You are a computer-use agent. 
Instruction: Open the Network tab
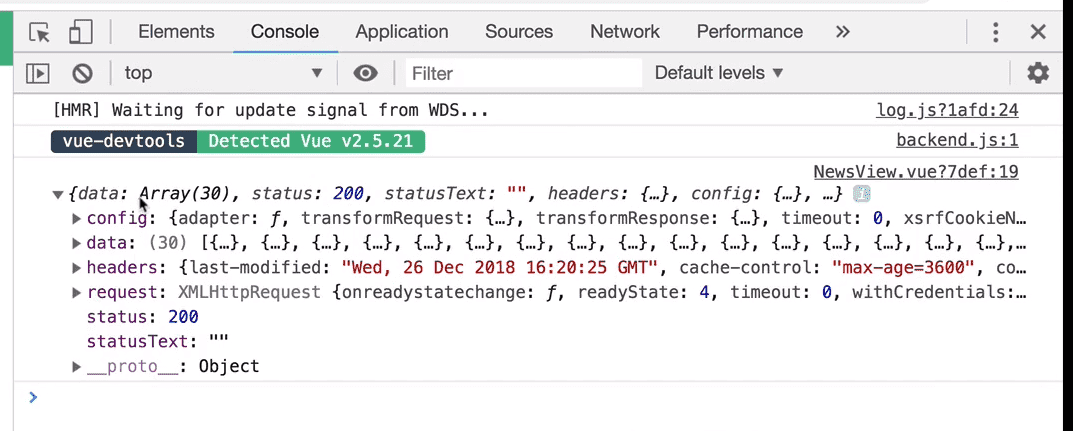click(625, 31)
